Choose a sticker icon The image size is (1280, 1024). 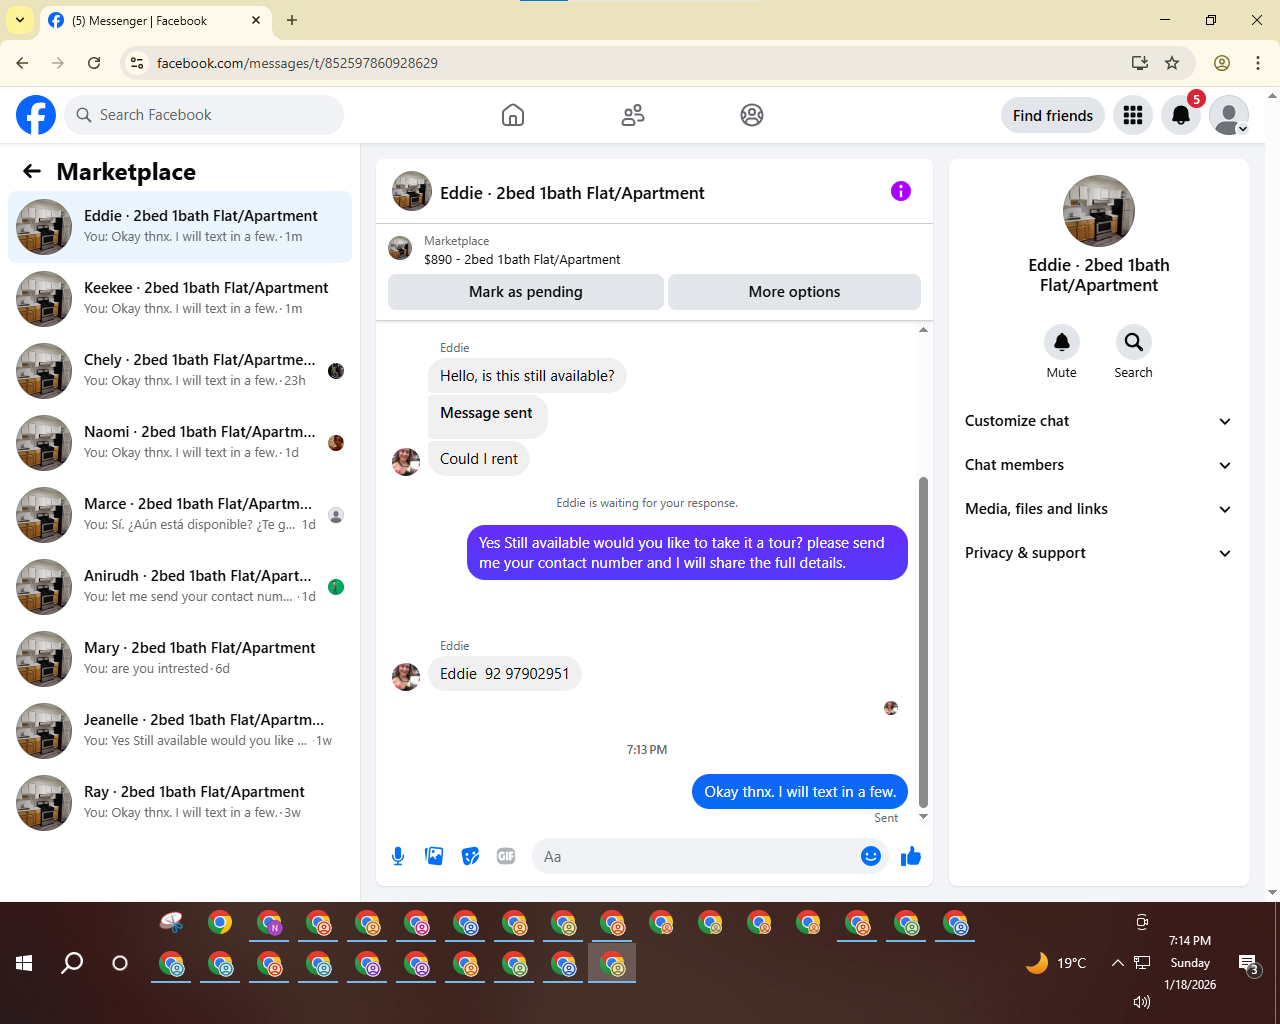click(470, 856)
